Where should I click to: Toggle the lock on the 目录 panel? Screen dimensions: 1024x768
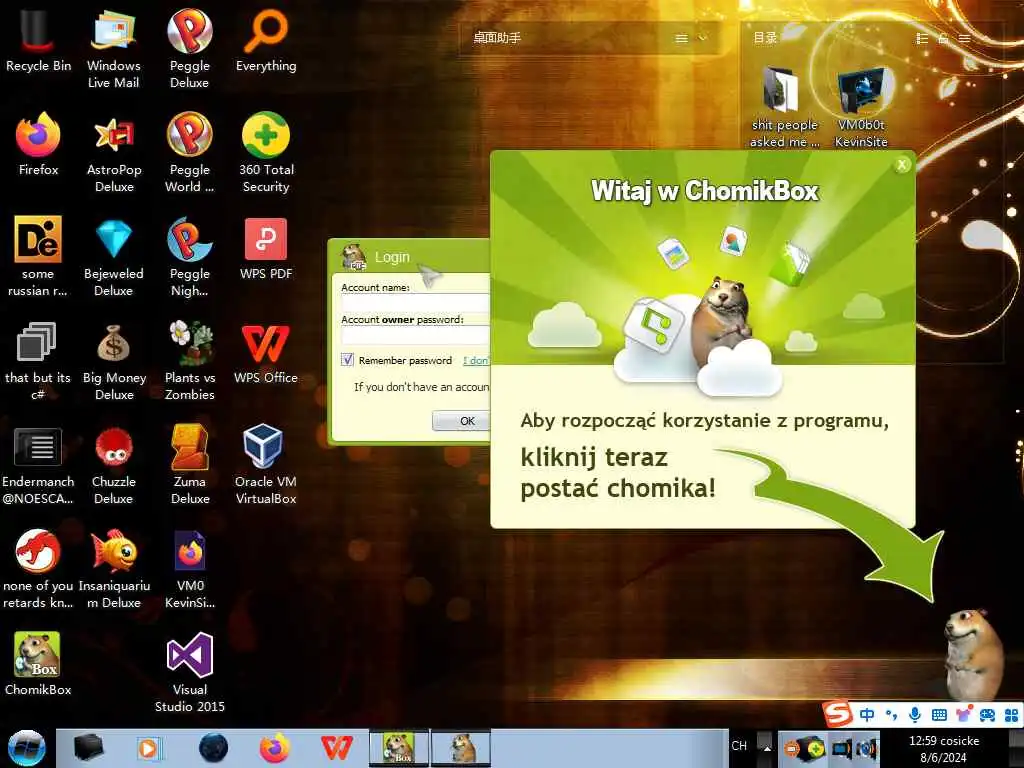click(943, 39)
